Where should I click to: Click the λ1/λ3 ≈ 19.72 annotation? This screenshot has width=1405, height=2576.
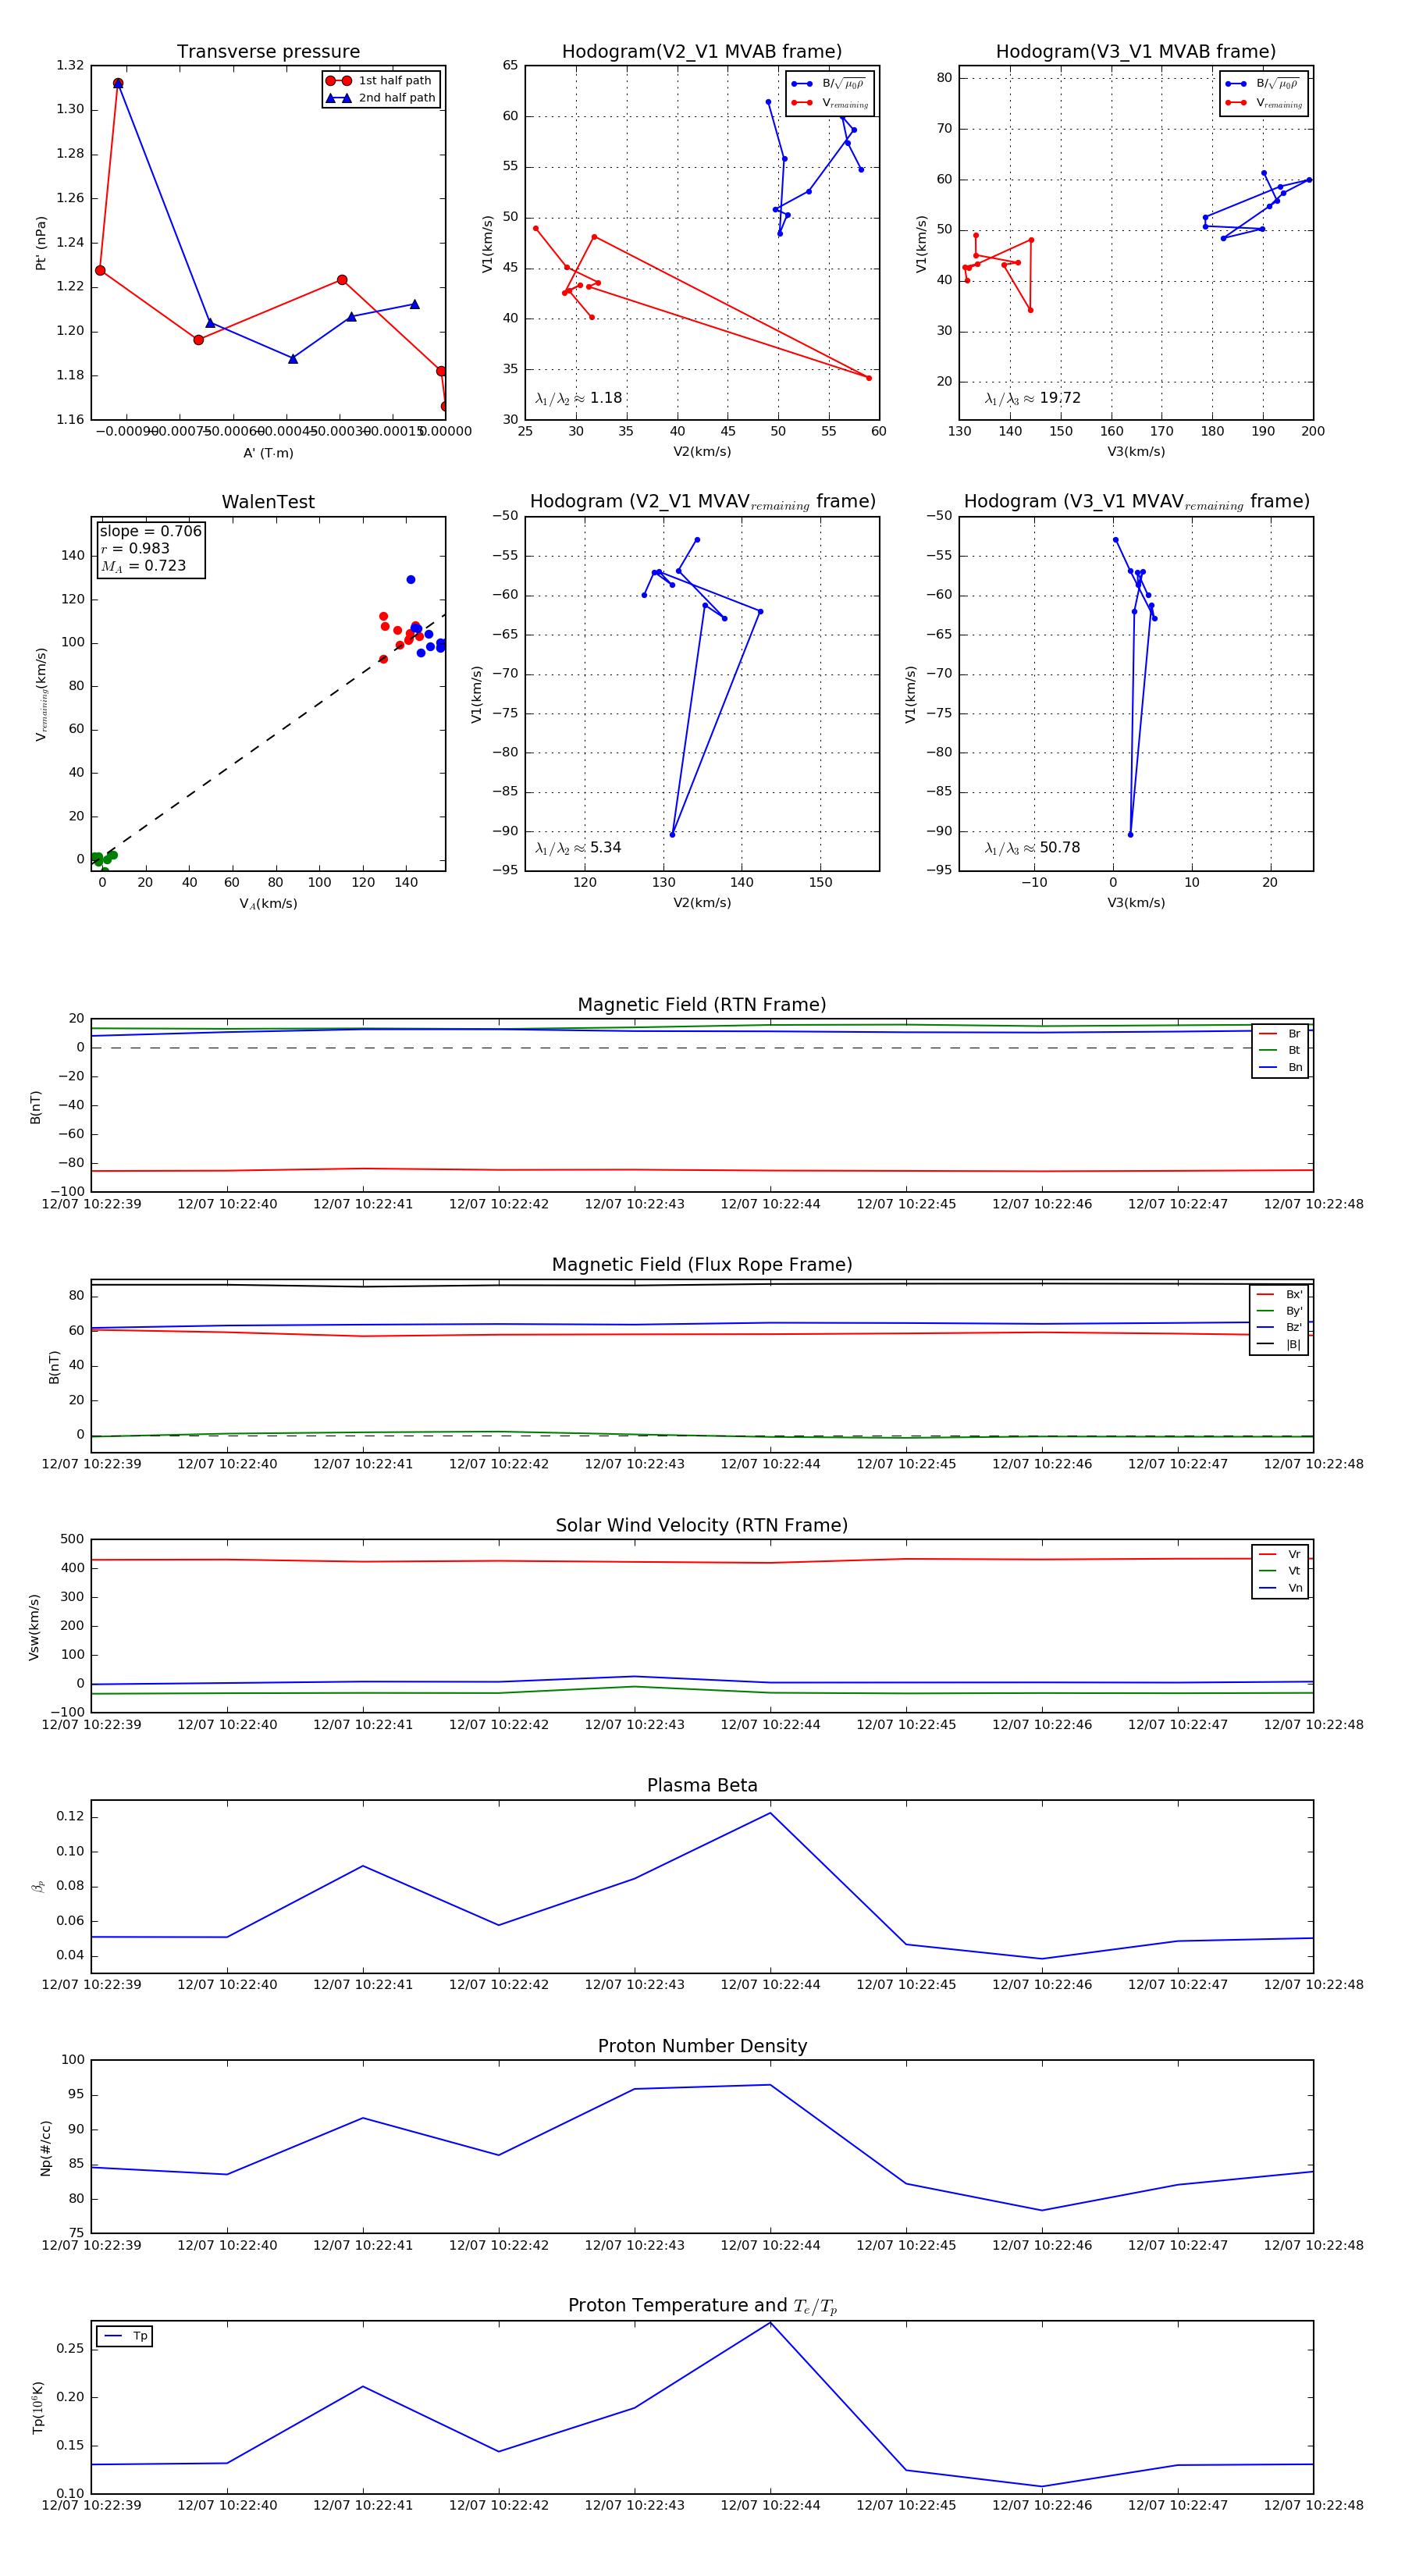1032,398
